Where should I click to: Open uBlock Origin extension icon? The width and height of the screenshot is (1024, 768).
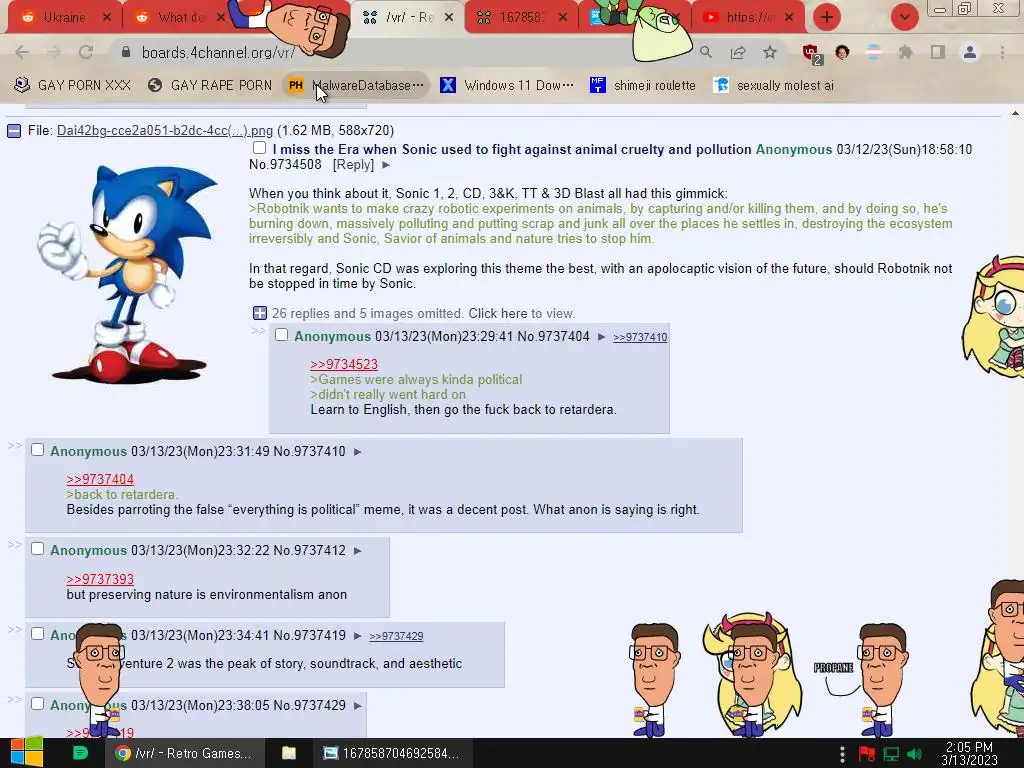tap(811, 53)
